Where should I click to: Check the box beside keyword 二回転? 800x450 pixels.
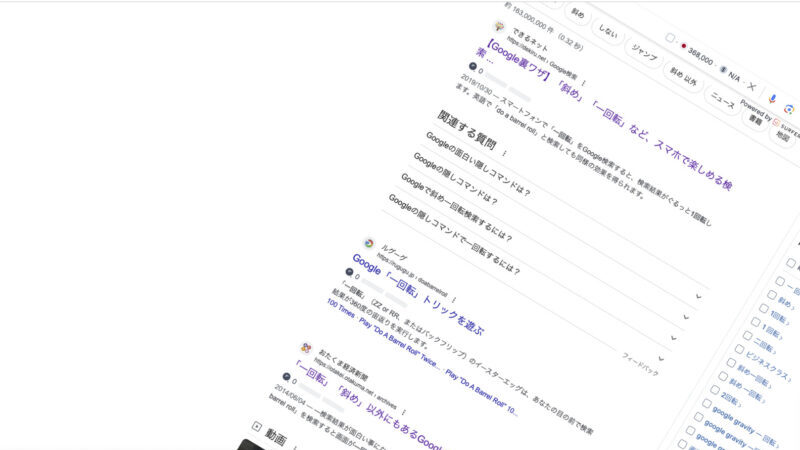747,336
